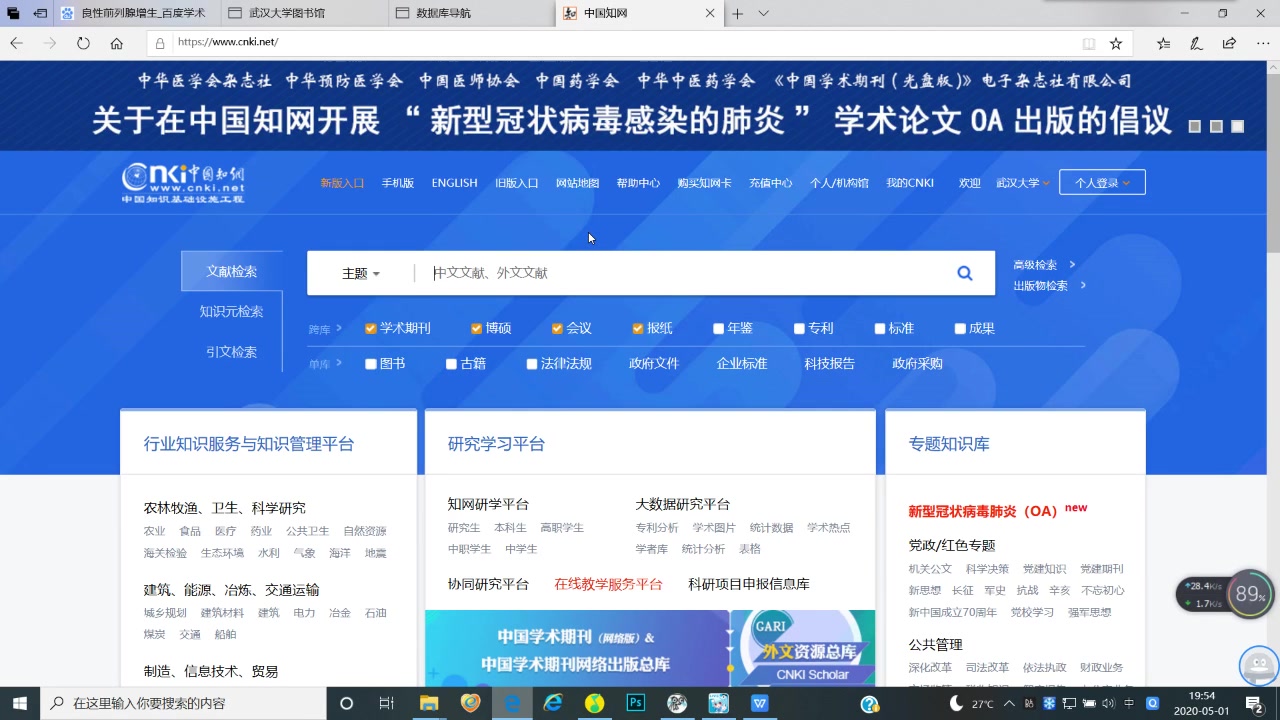Open a new tab with plus icon
Image resolution: width=1280 pixels, height=720 pixels.
(x=738, y=13)
